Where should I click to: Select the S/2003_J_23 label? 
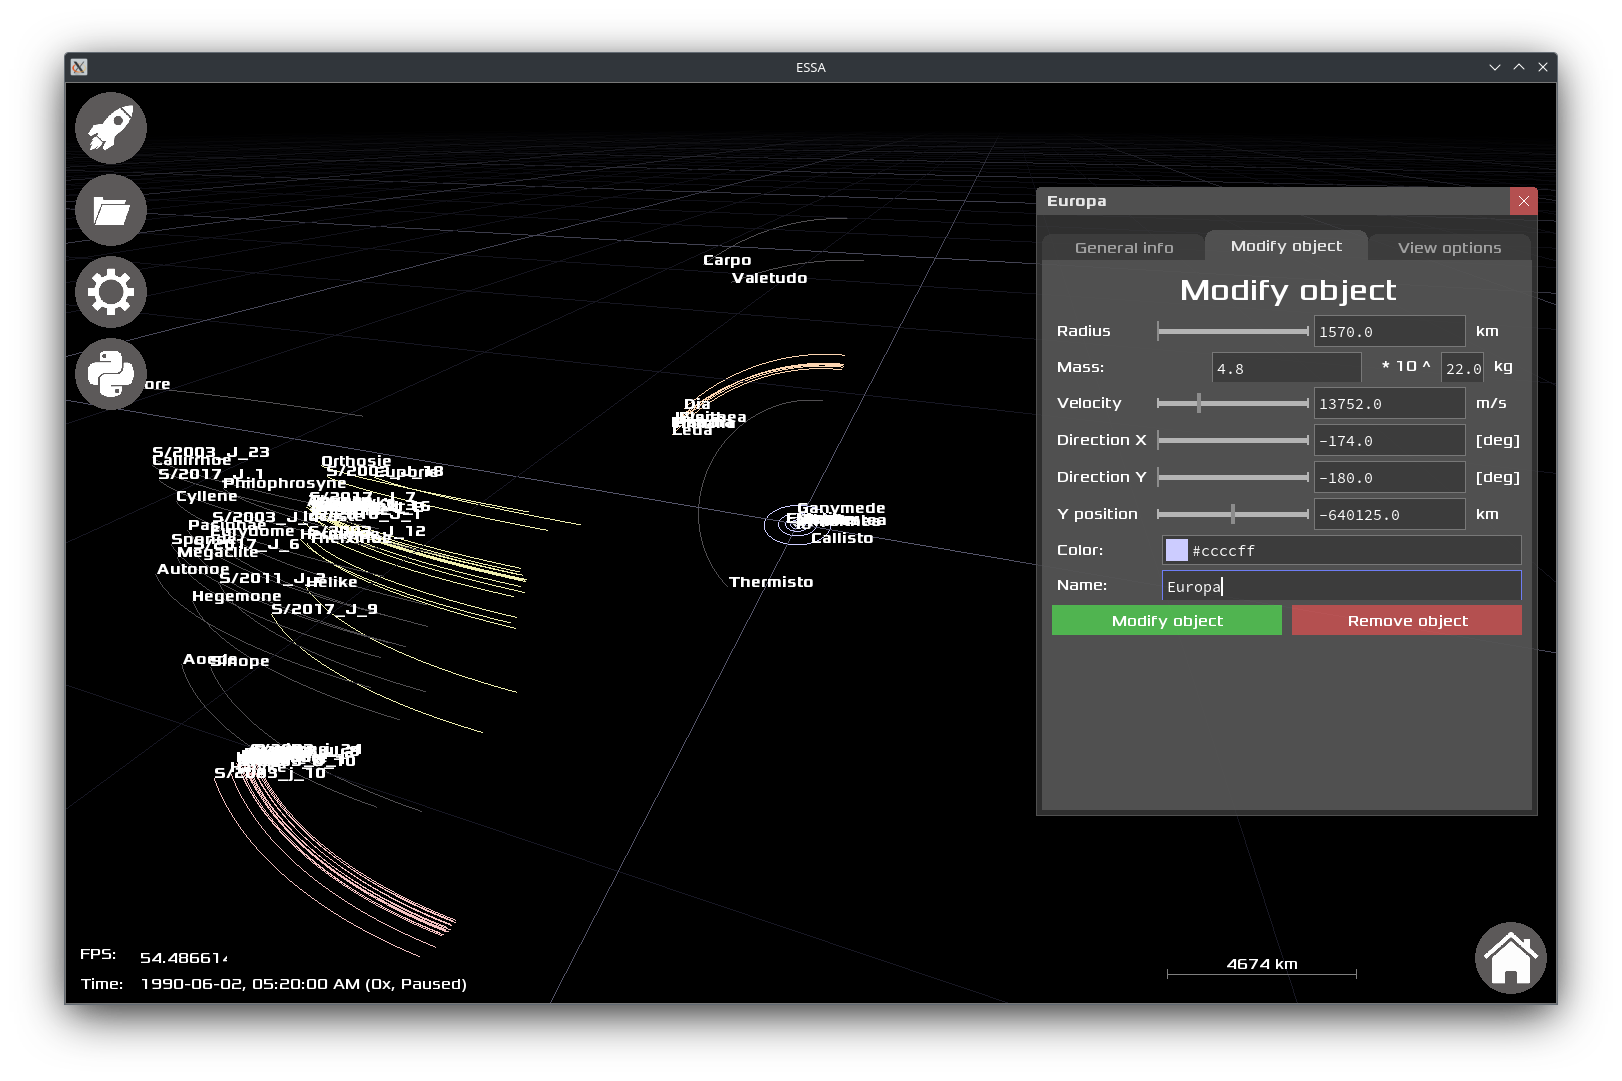(210, 452)
